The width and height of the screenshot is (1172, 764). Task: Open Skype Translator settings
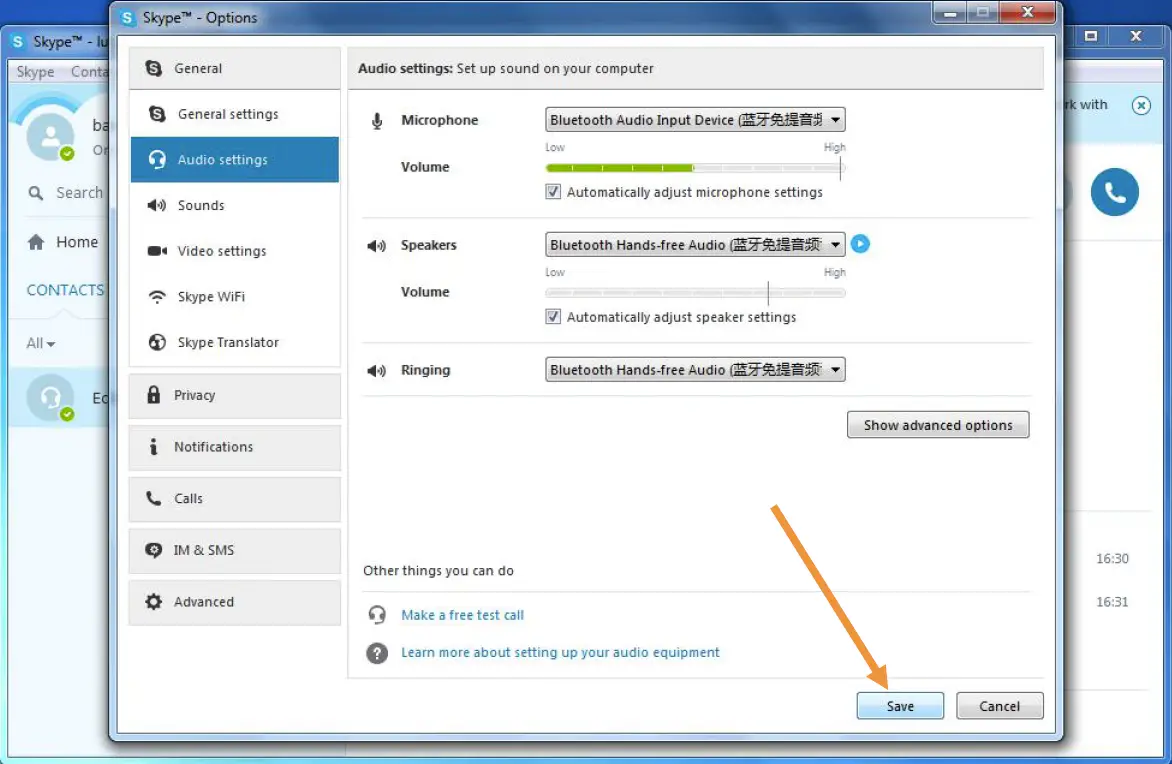pyautogui.click(x=234, y=342)
